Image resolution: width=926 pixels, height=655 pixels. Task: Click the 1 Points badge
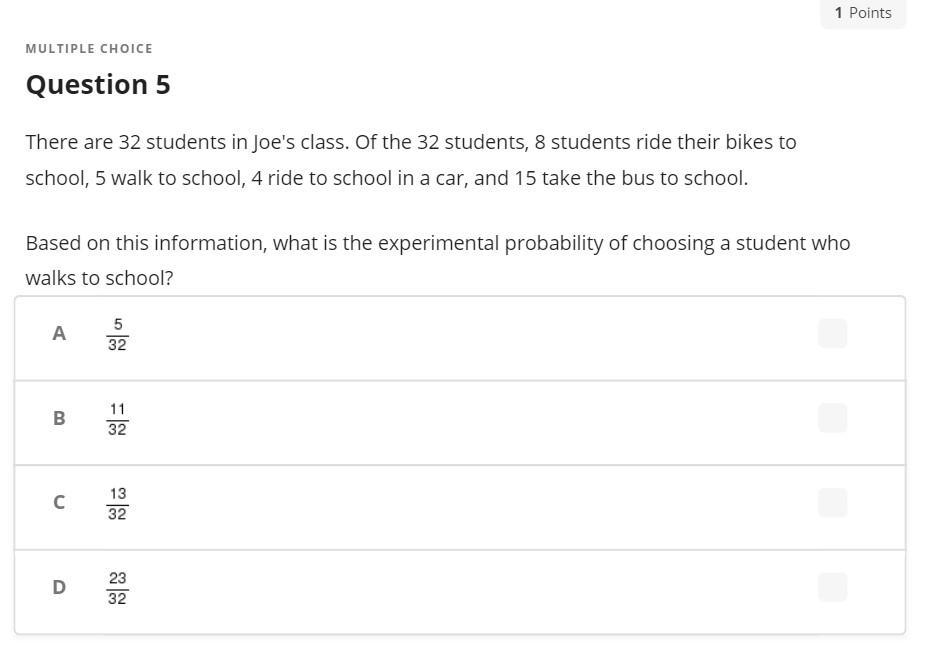click(x=863, y=13)
